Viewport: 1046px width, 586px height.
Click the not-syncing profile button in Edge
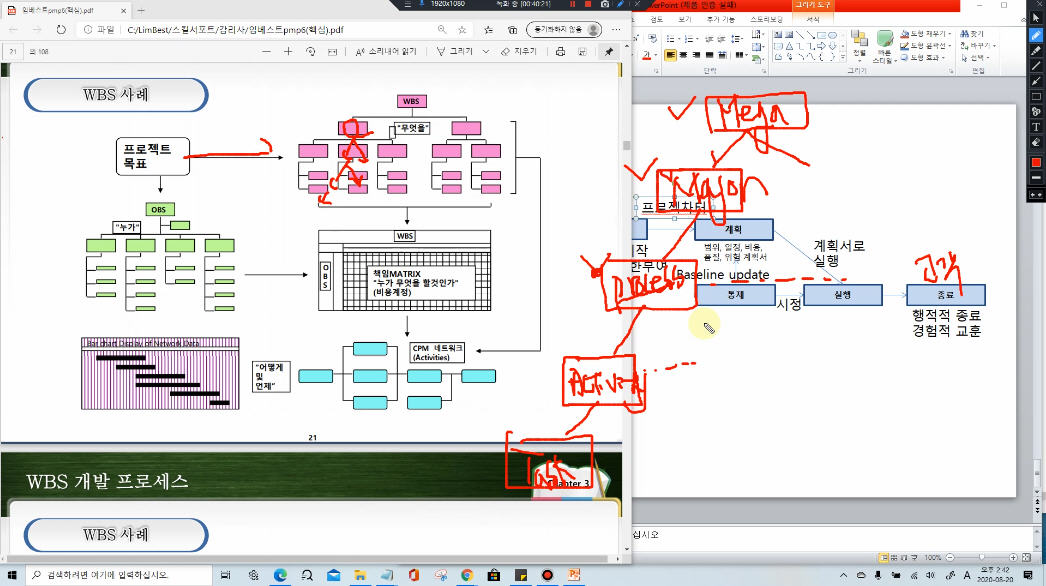click(x=564, y=29)
